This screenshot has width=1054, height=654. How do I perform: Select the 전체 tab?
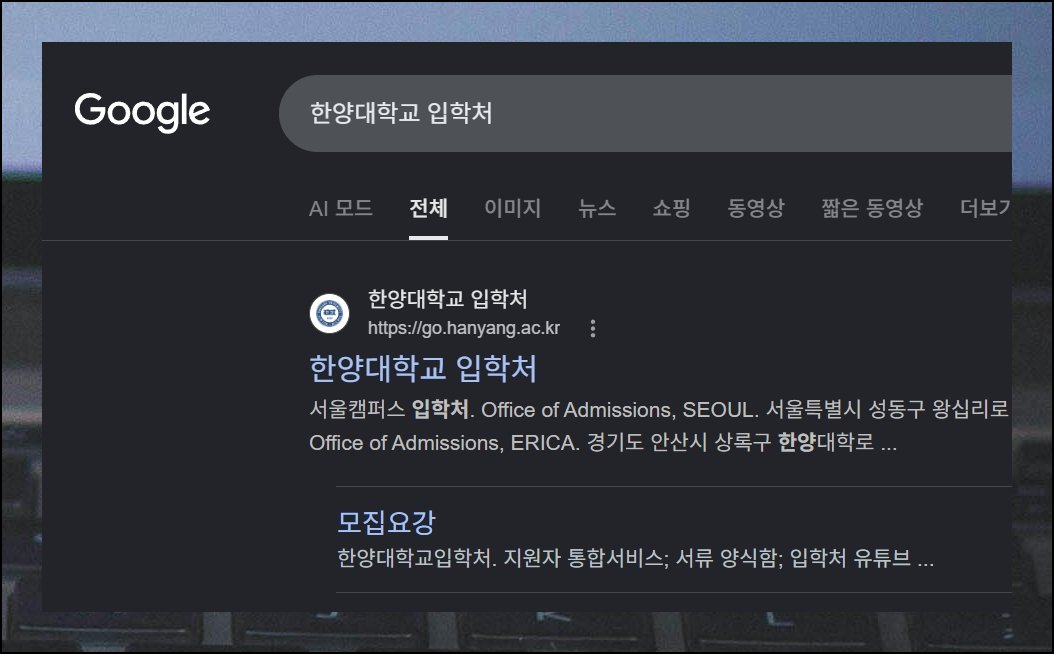click(x=428, y=208)
